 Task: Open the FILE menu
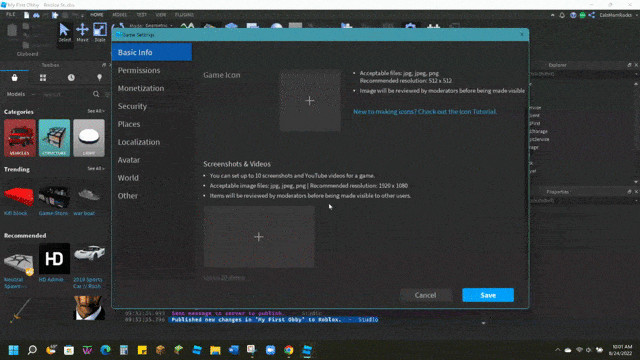click(11, 14)
